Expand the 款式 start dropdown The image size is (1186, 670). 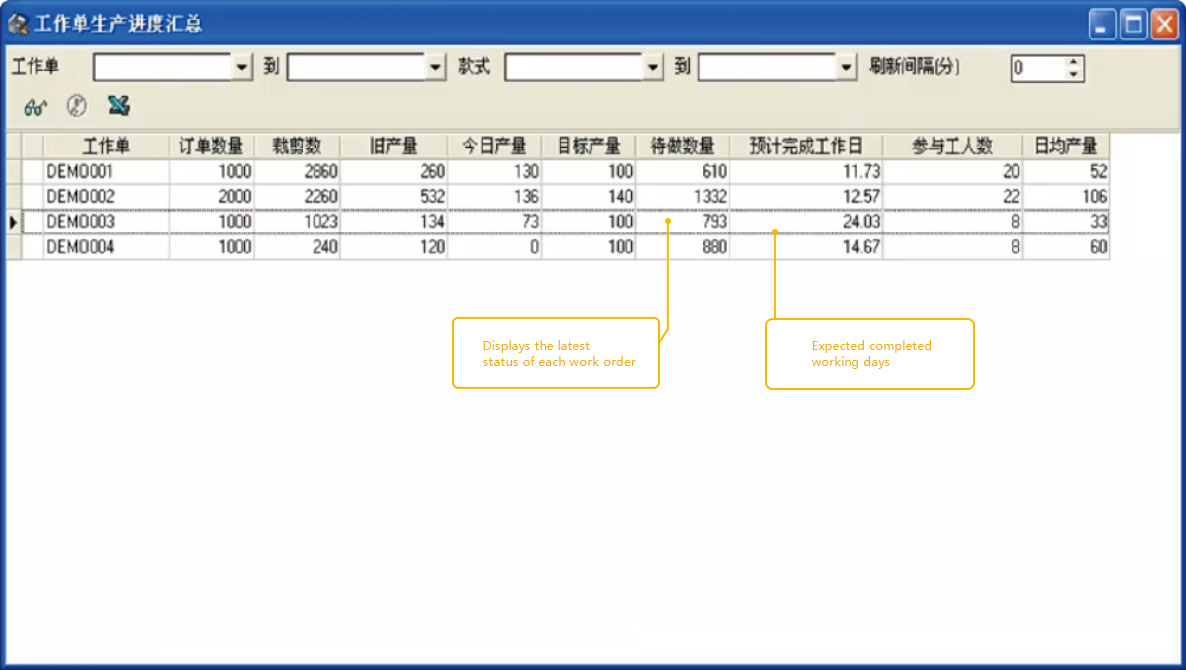[x=654, y=68]
